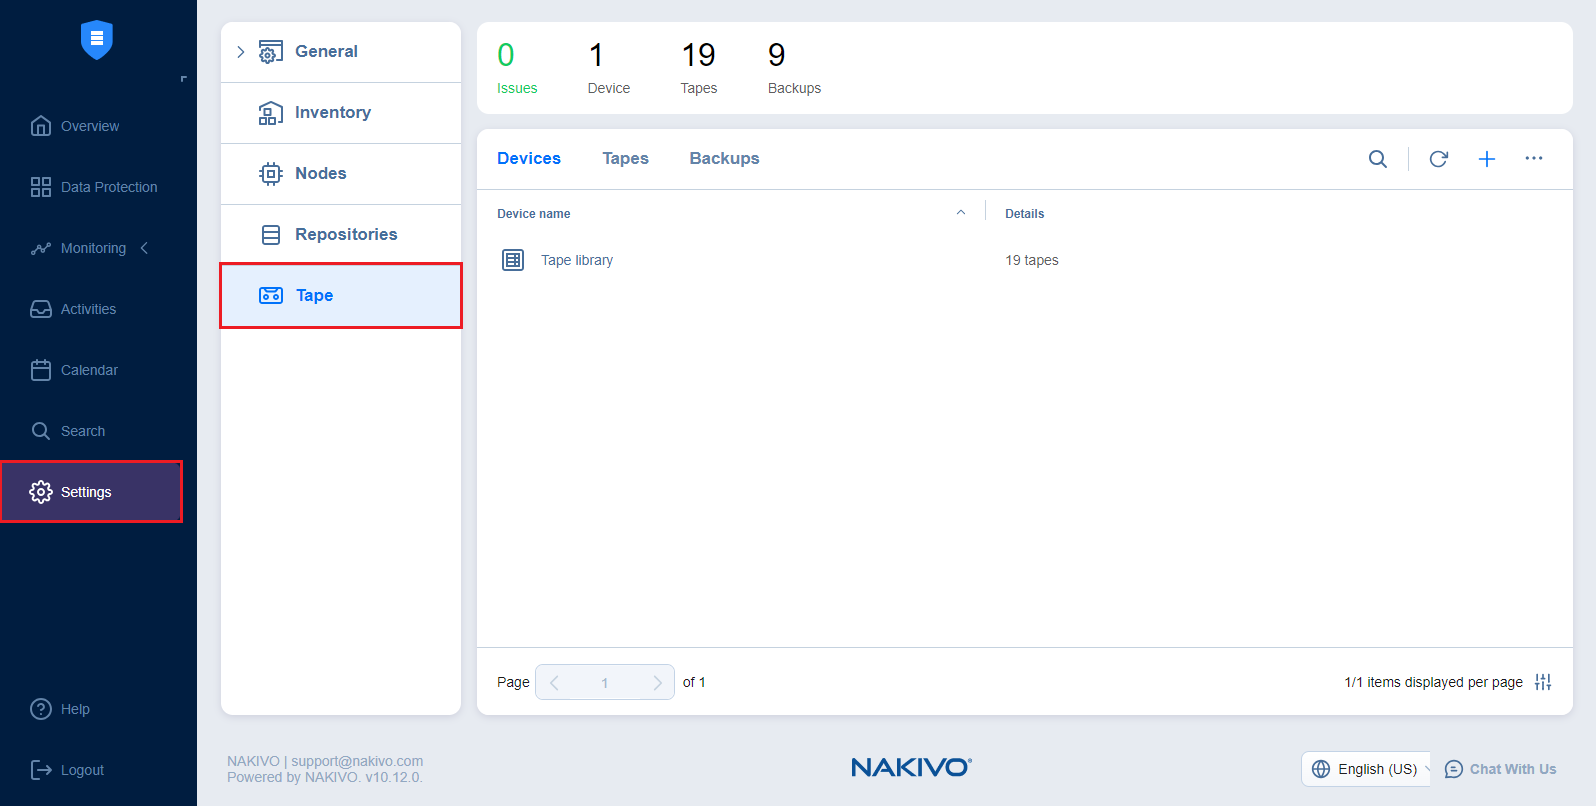1596x806 pixels.
Task: Go to next page arrow
Action: (x=657, y=682)
